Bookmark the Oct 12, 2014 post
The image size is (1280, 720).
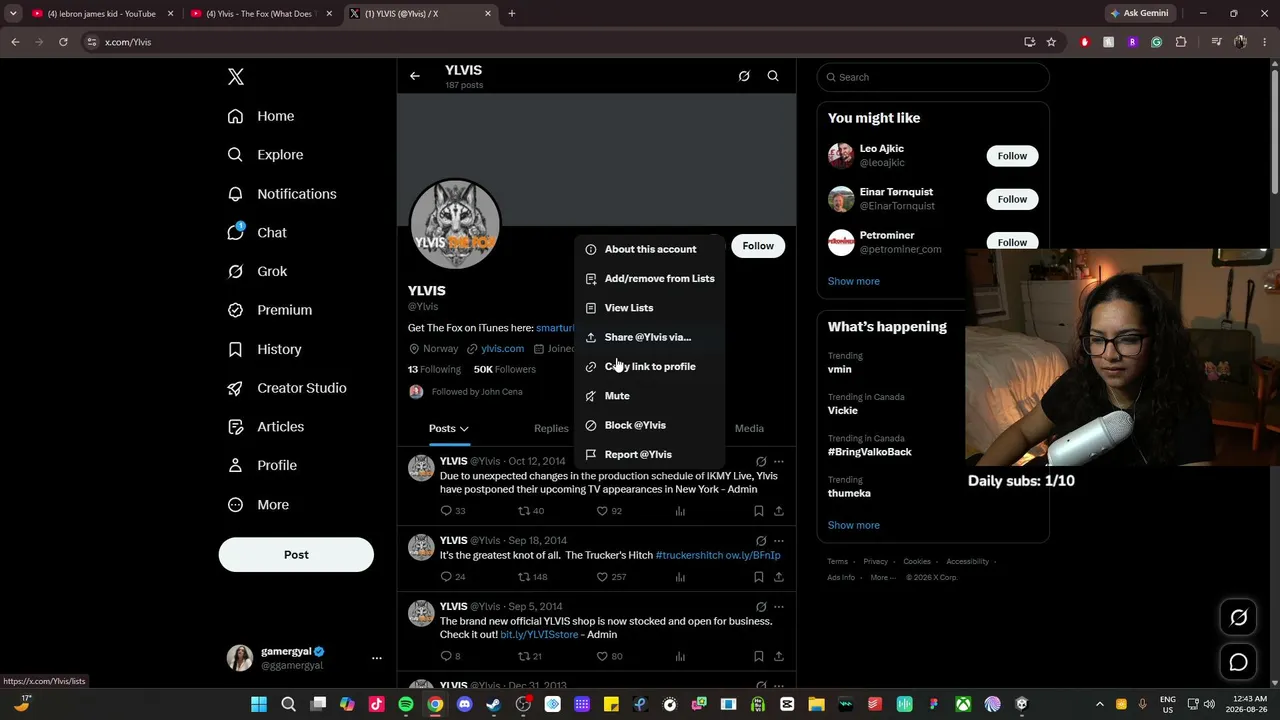click(759, 511)
